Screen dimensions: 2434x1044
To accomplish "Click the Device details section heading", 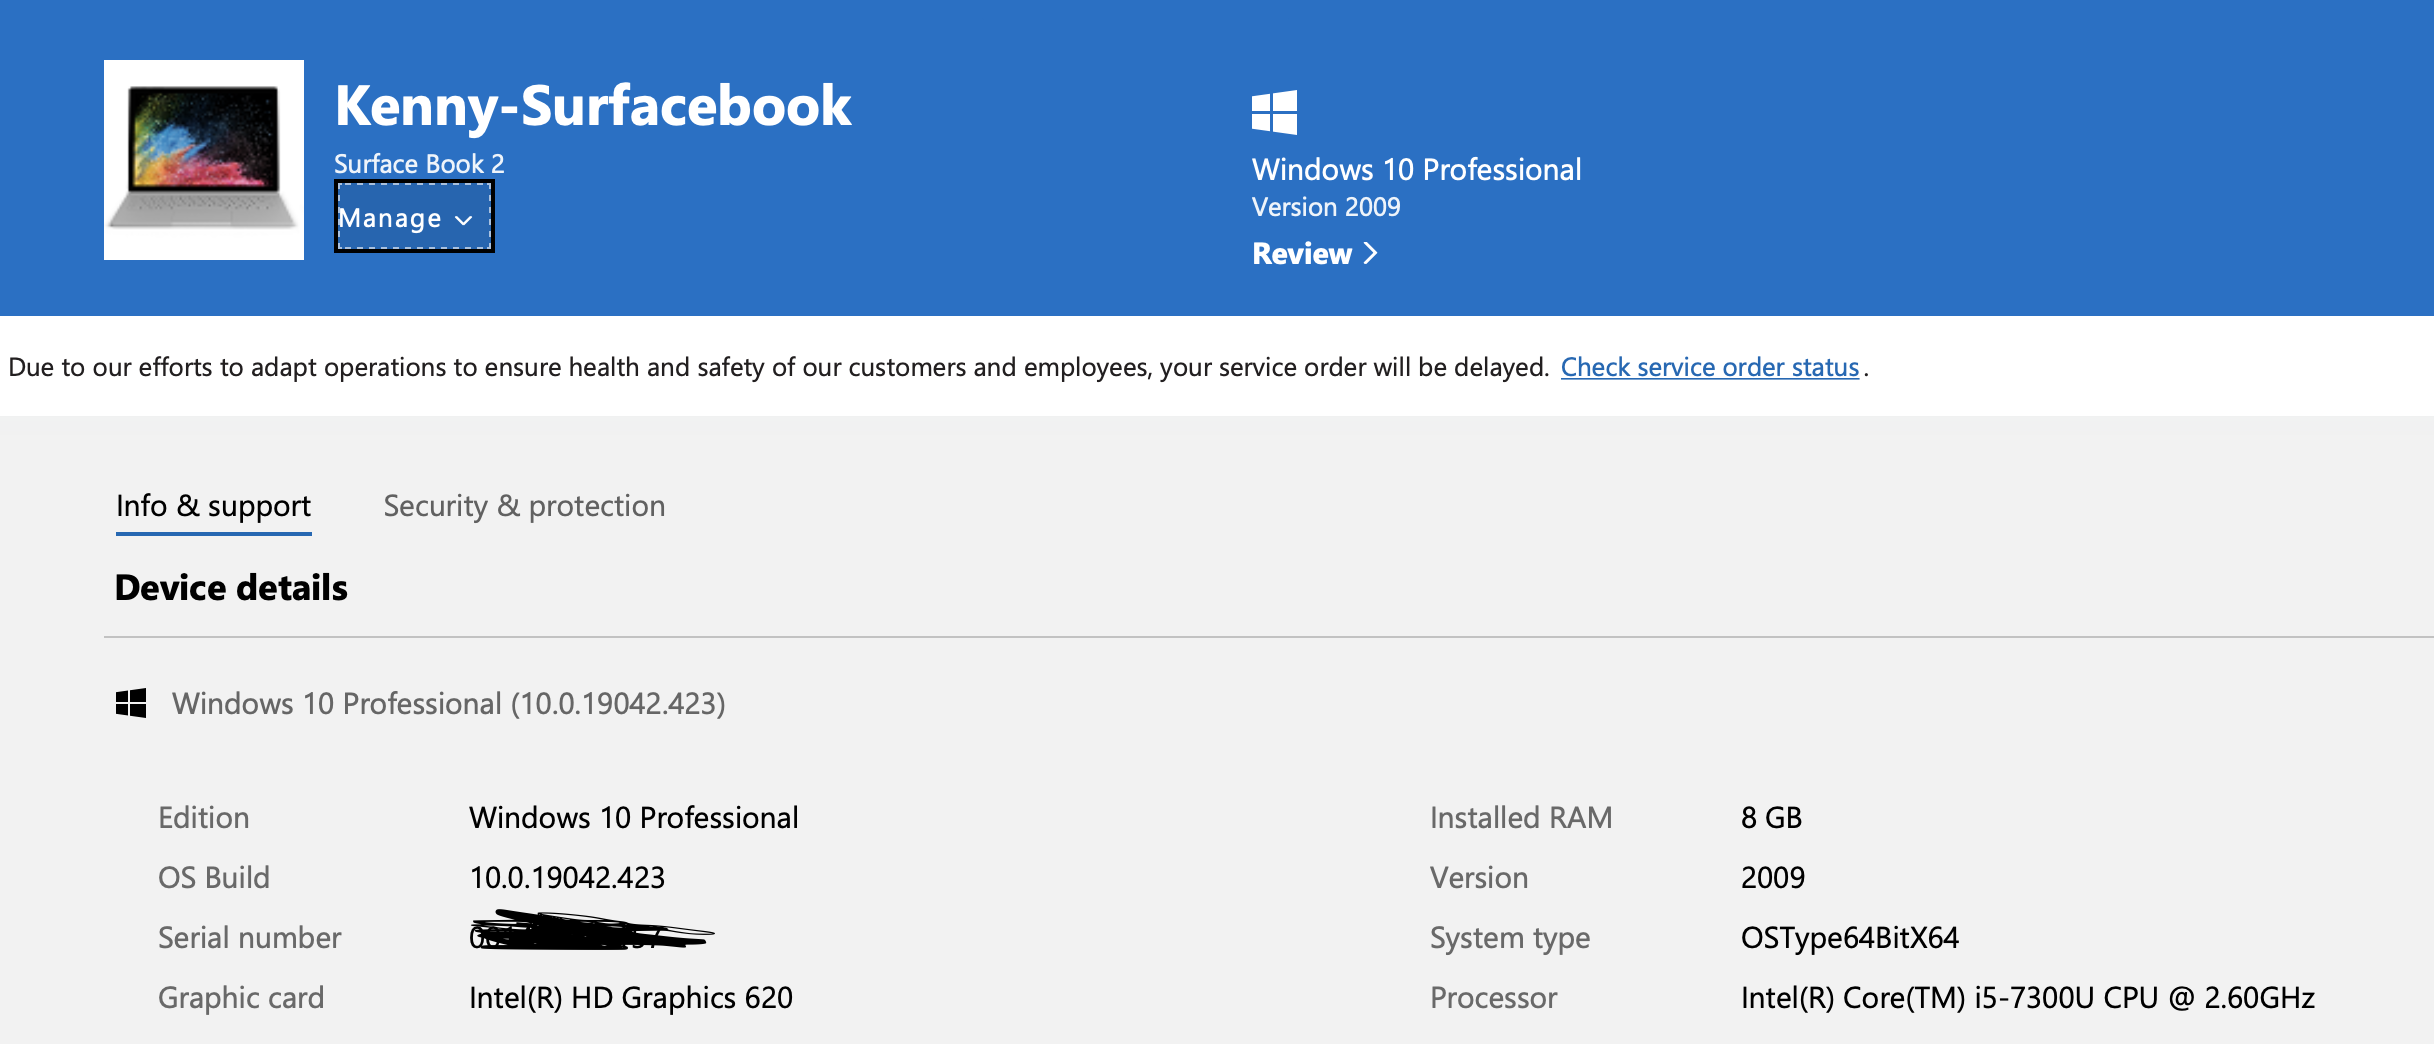I will click(x=231, y=588).
